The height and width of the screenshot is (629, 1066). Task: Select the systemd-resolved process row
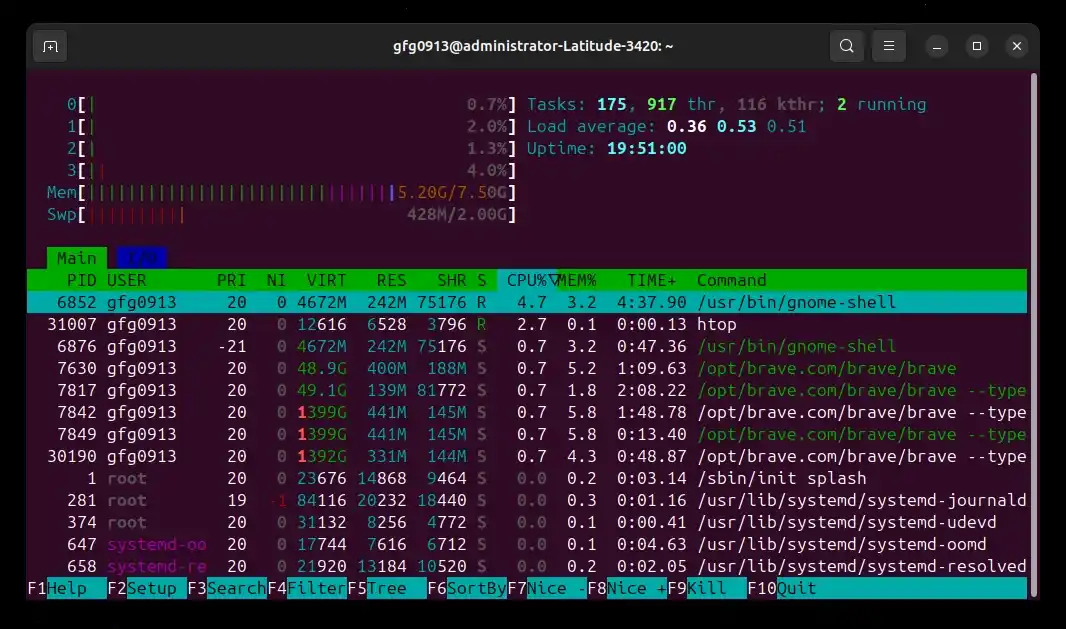coord(527,566)
